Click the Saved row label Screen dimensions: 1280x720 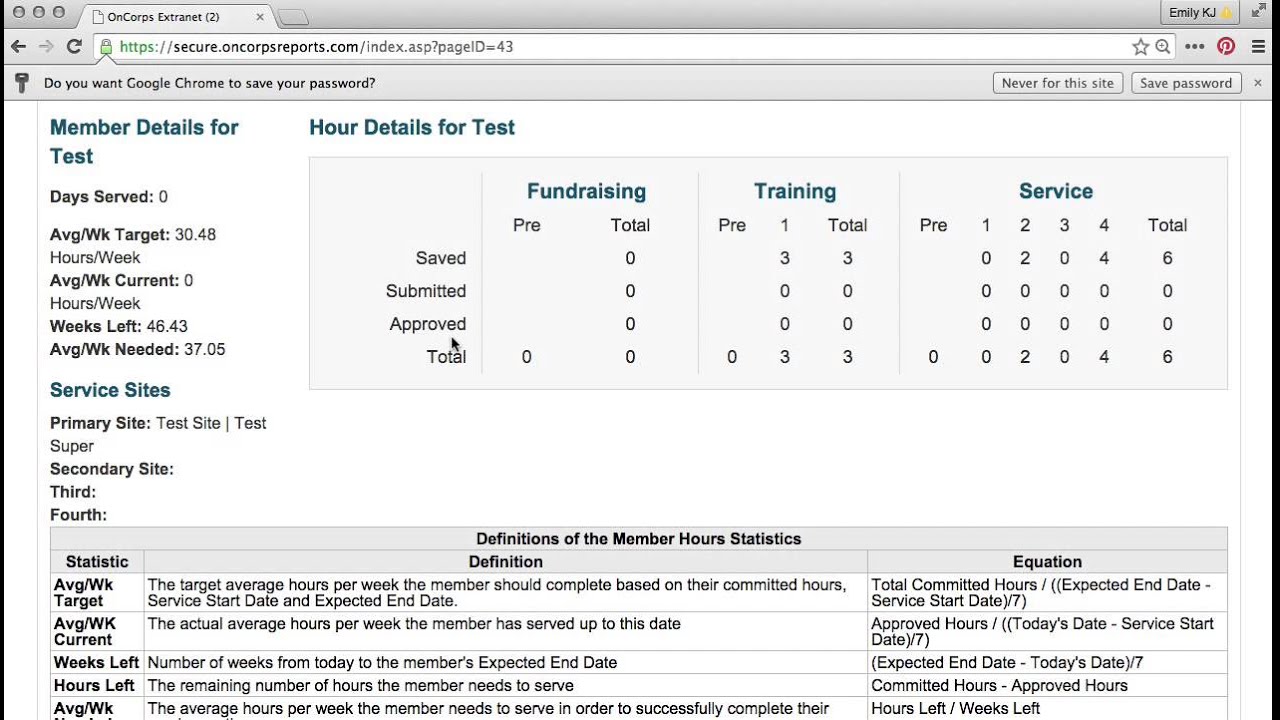(441, 258)
